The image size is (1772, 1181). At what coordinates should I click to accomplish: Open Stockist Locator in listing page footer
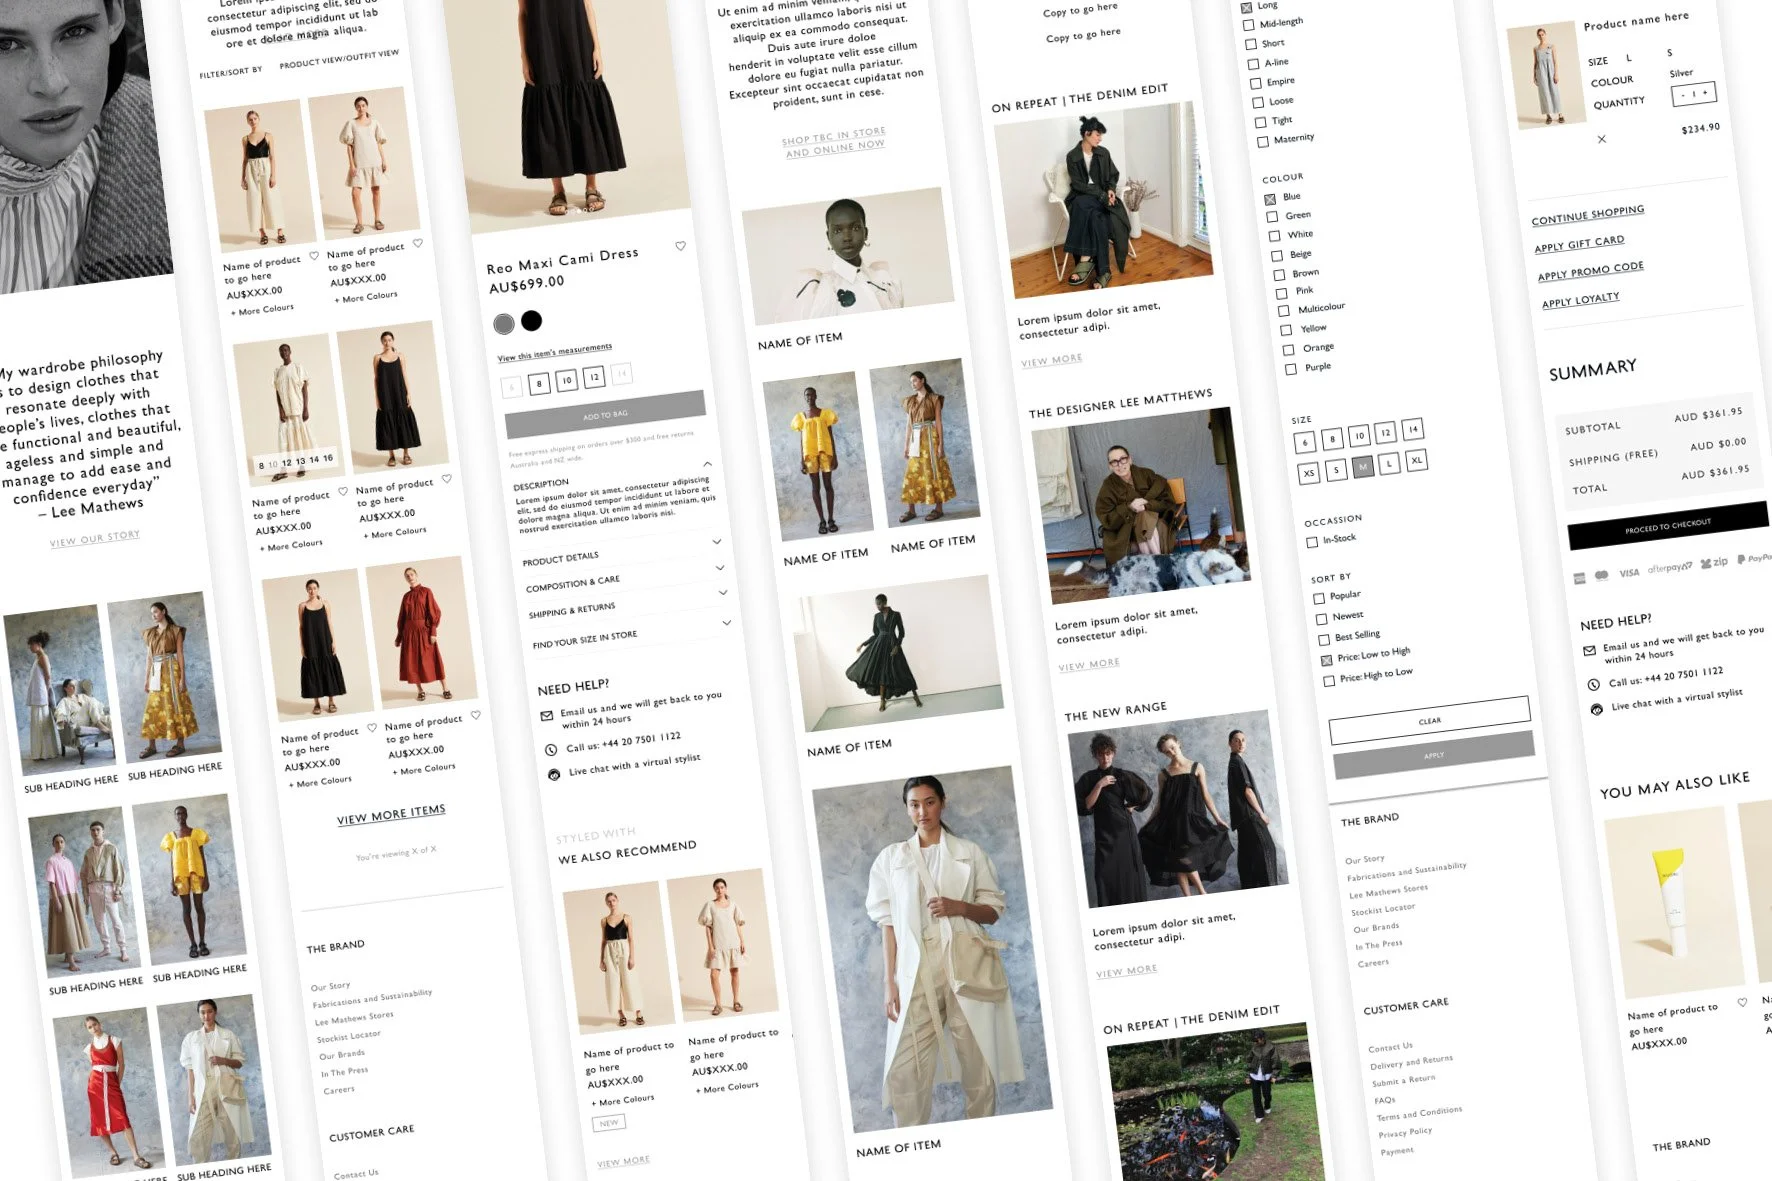349,1036
